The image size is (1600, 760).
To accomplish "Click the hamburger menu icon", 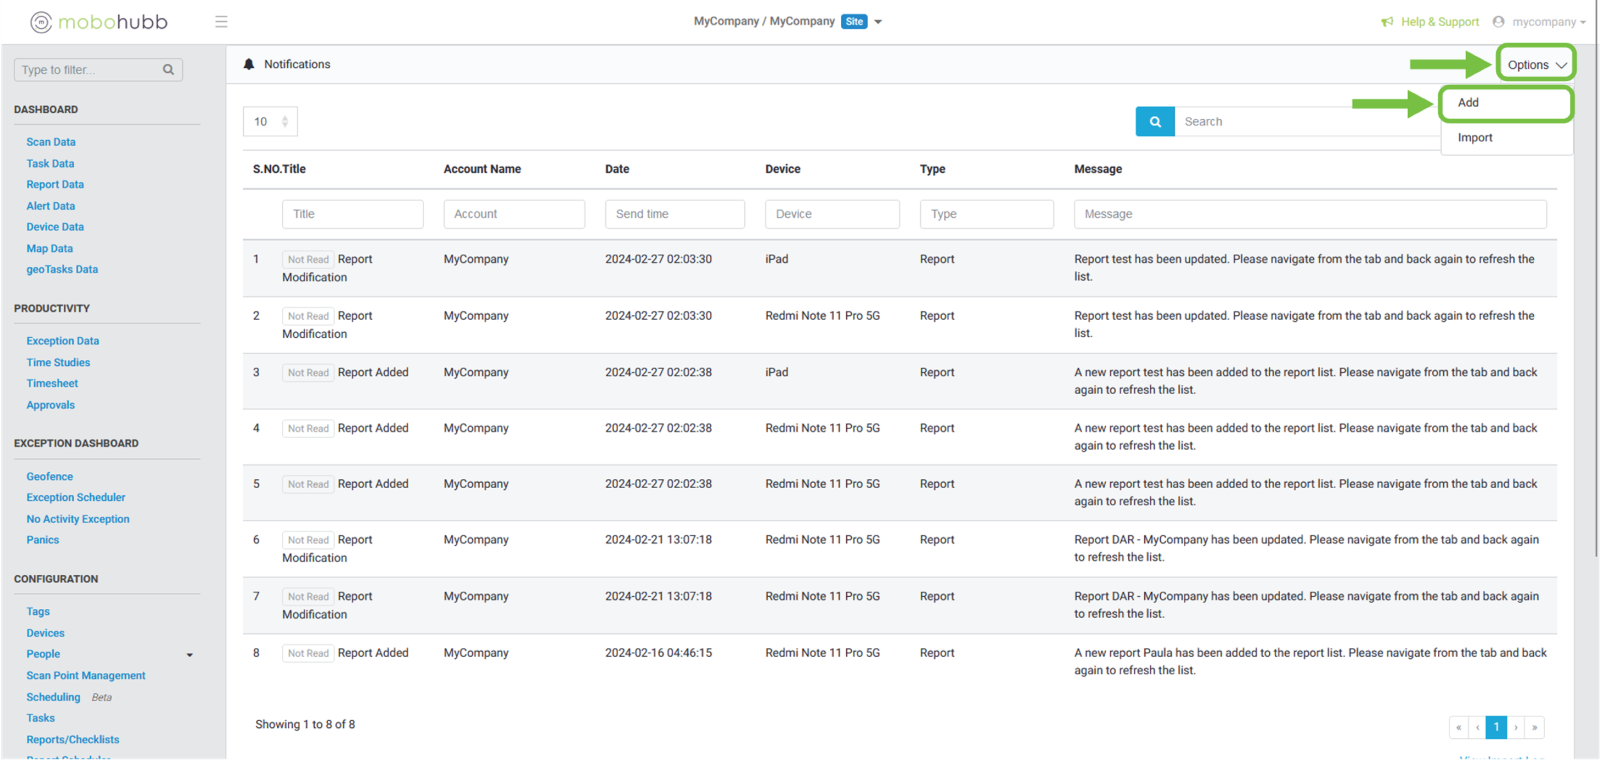I will coord(221,22).
